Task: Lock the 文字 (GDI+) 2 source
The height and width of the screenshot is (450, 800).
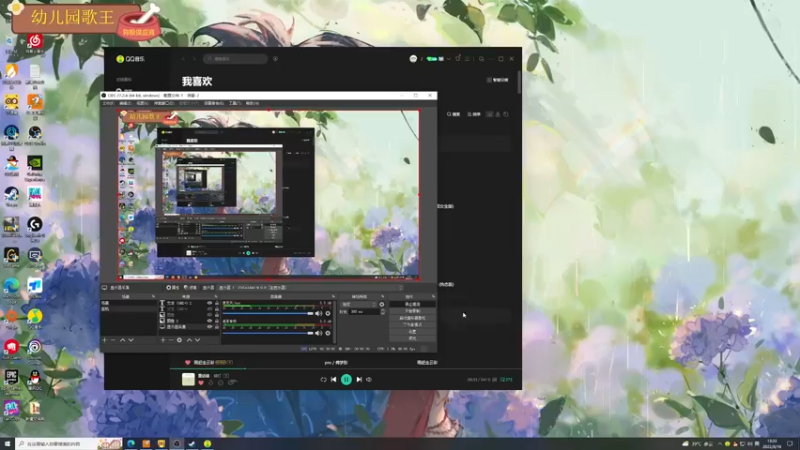Action: coord(217,303)
